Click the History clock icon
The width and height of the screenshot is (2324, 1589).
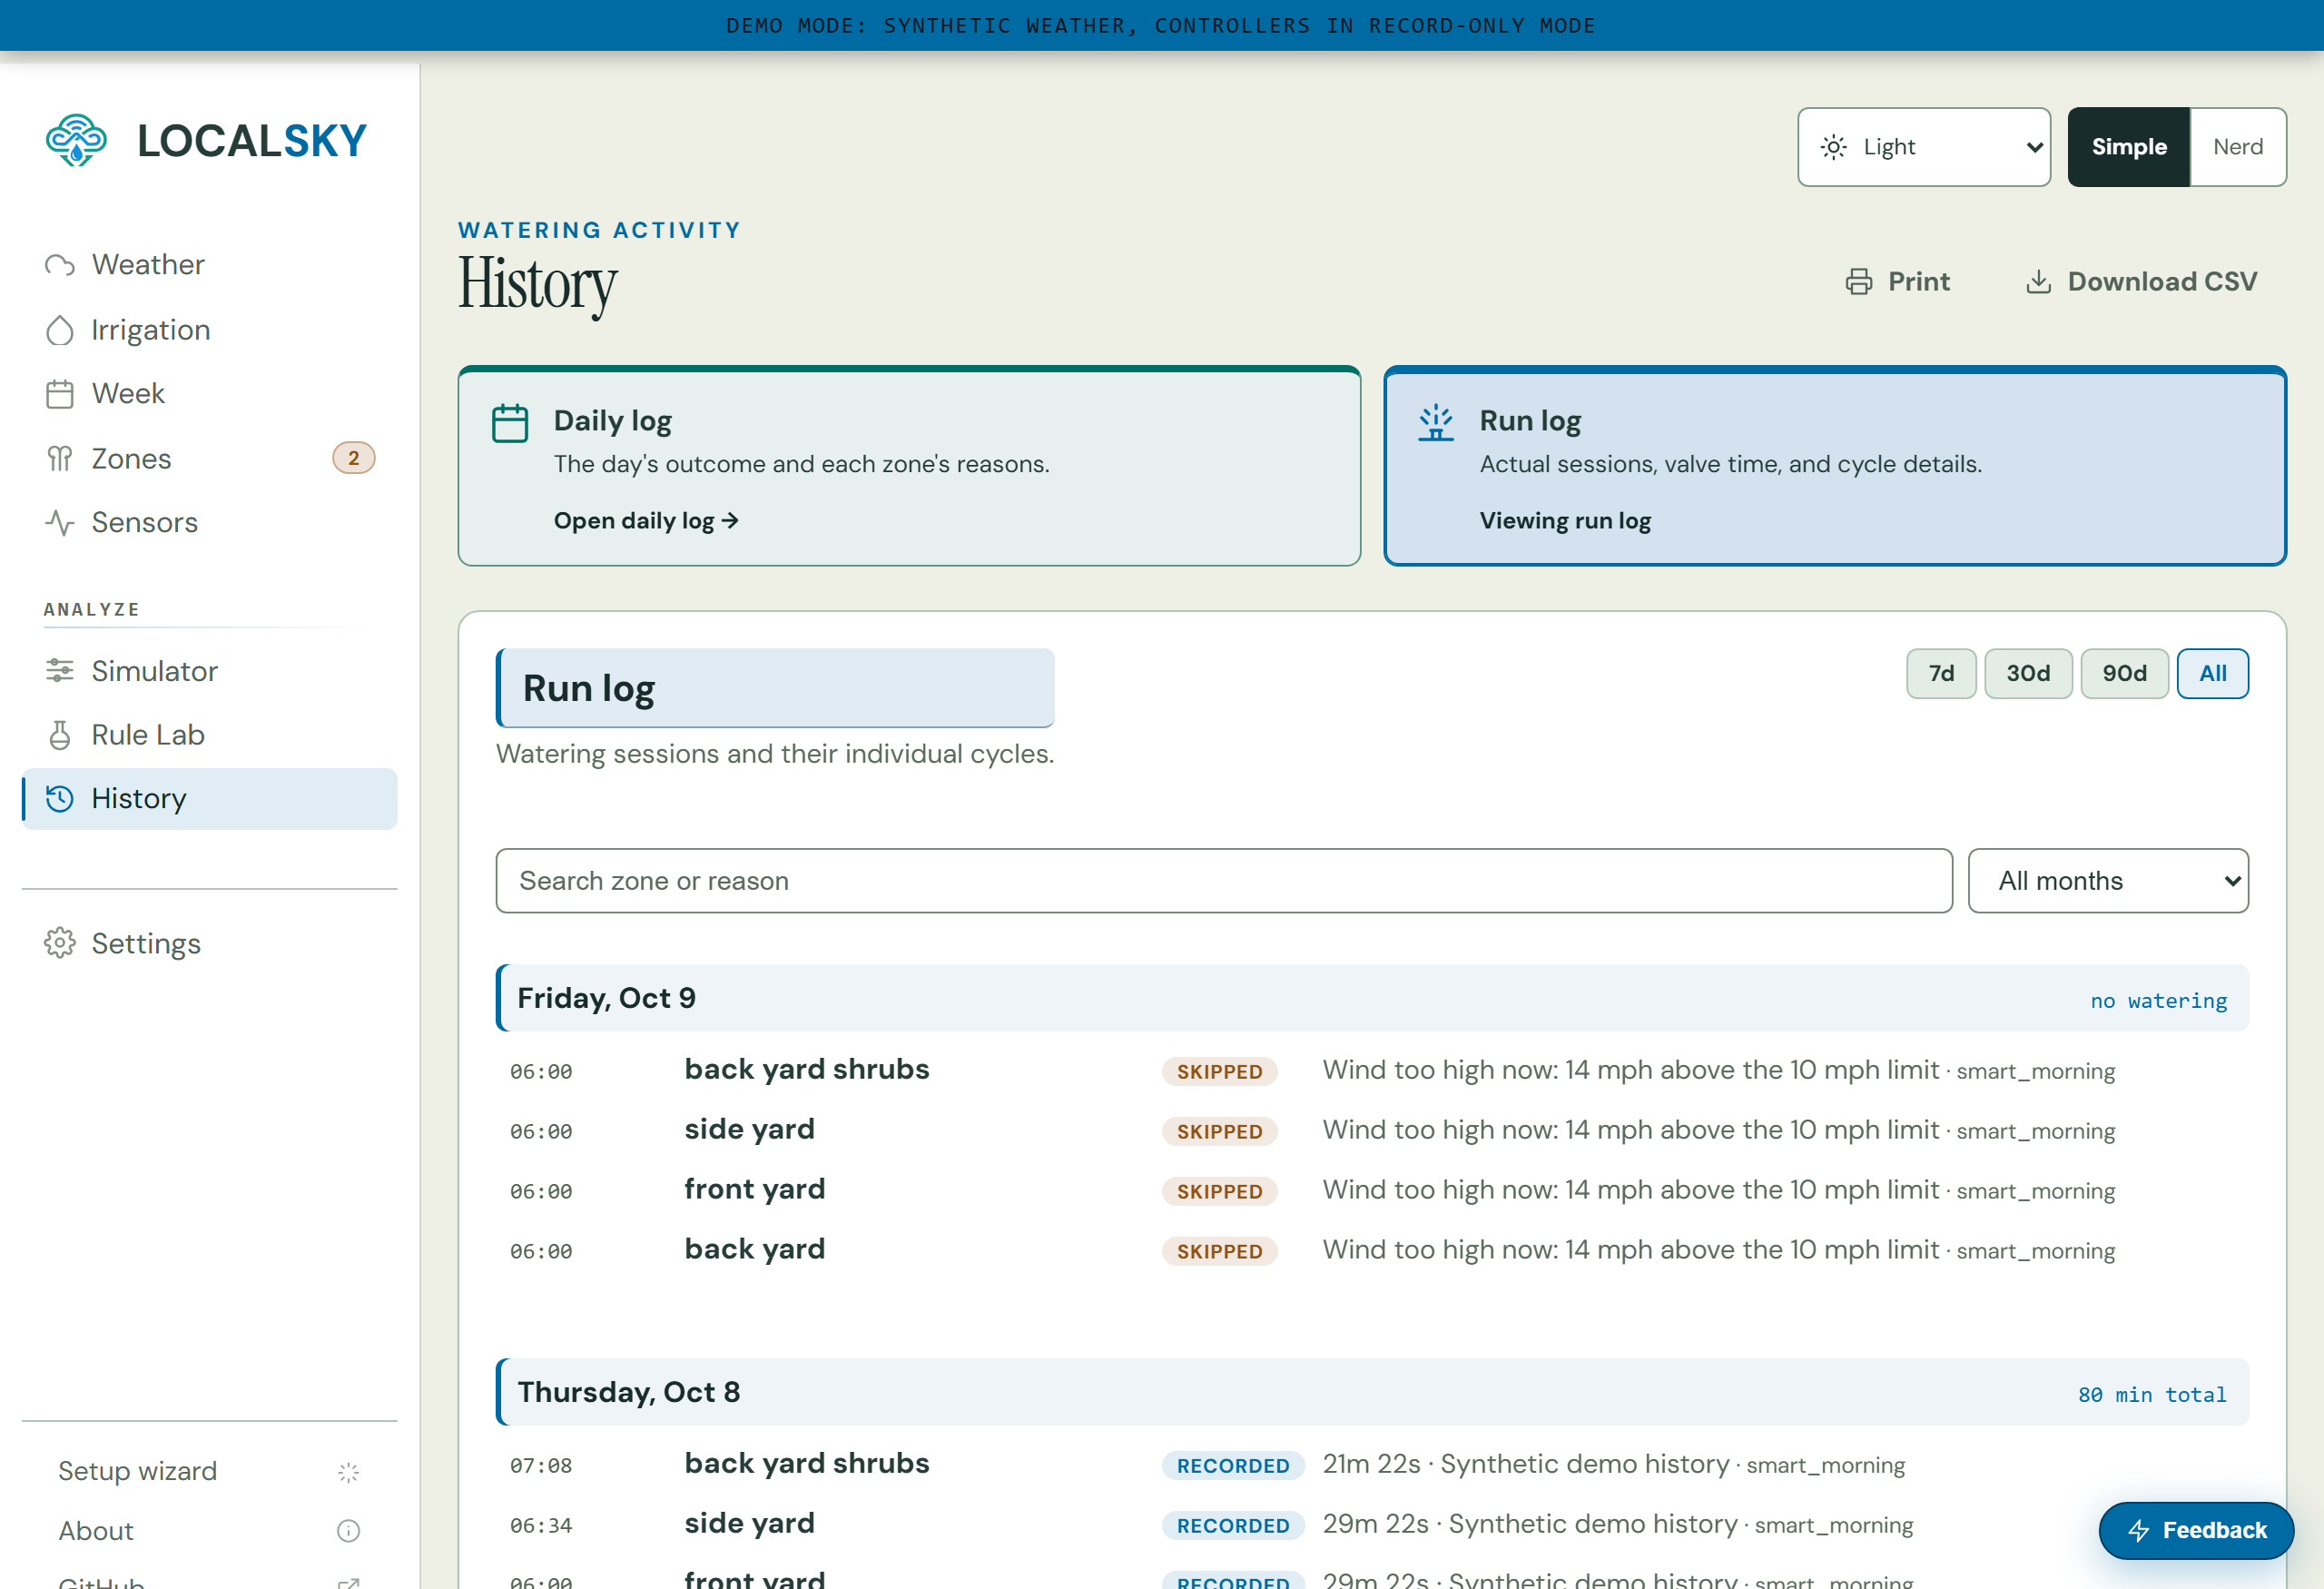pos(60,799)
